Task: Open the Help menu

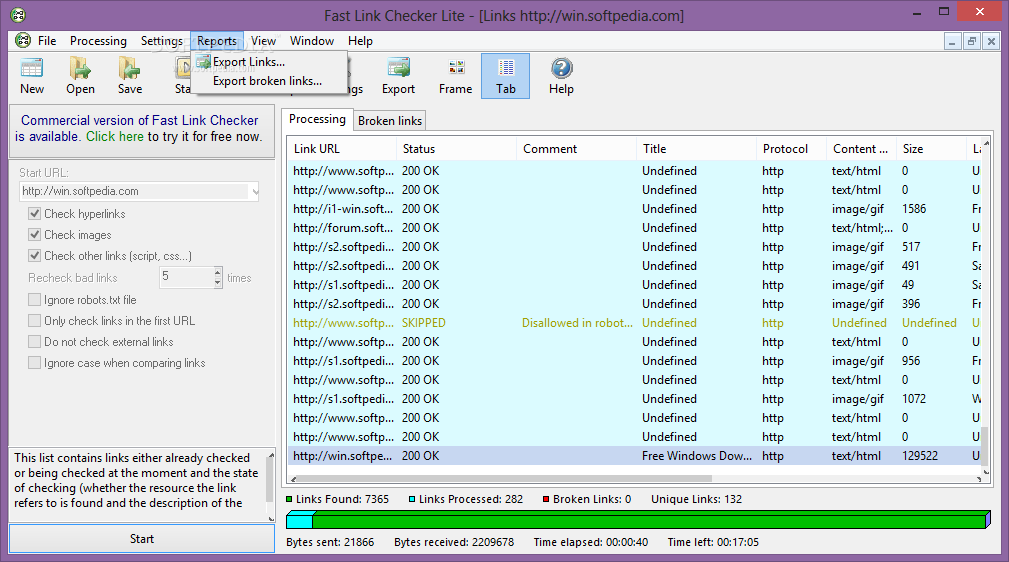Action: 360,41
